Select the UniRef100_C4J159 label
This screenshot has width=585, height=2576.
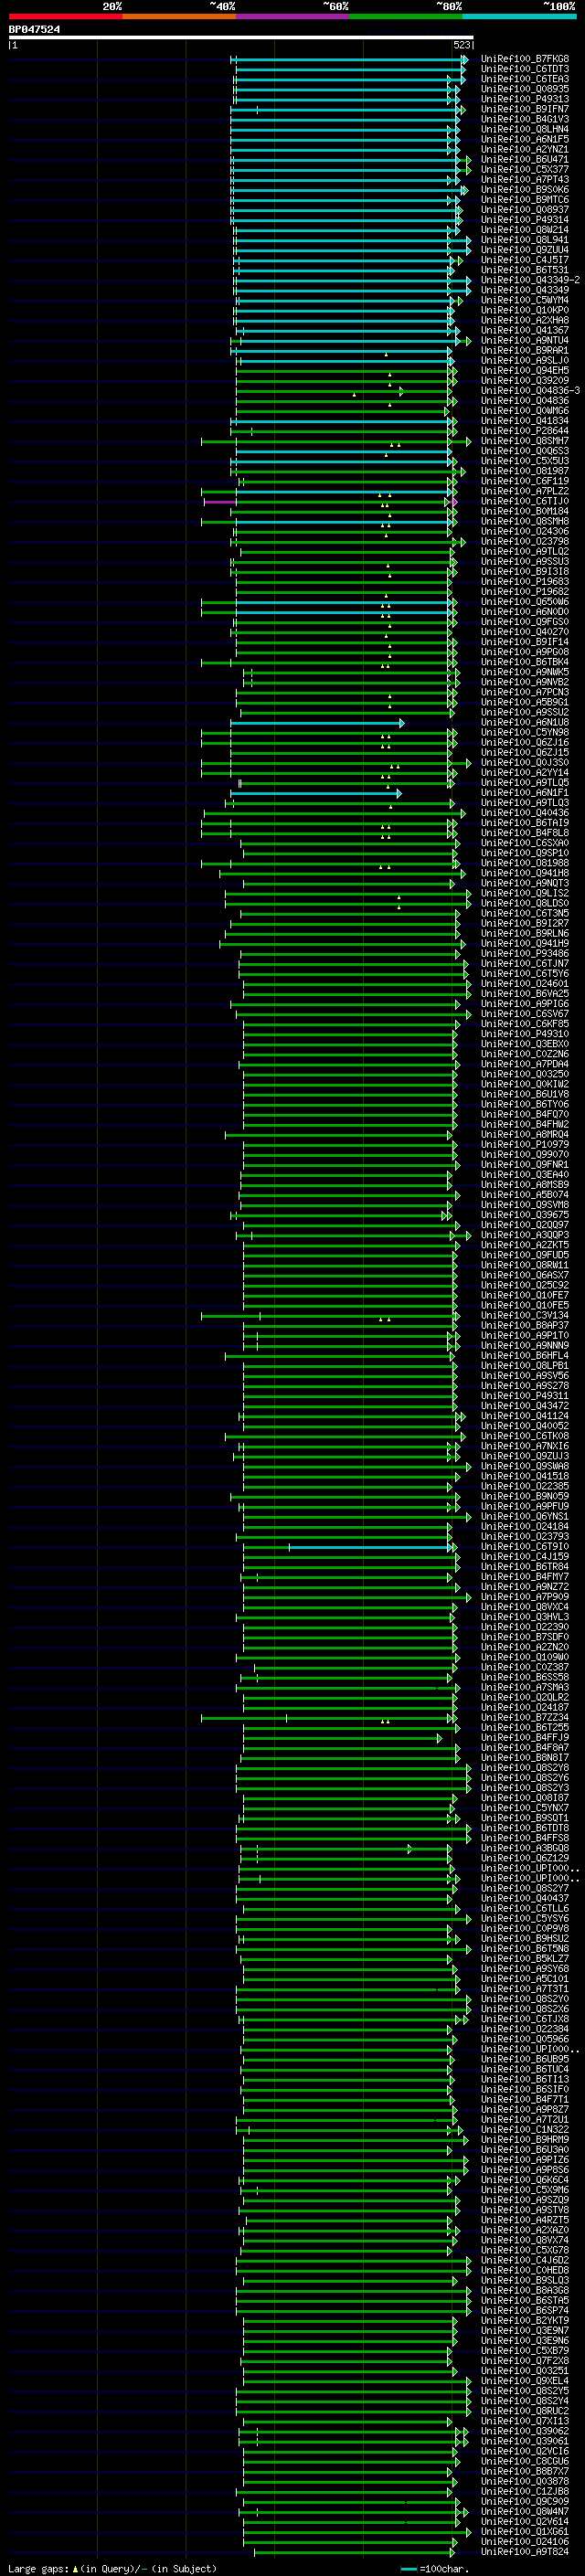click(x=525, y=1557)
